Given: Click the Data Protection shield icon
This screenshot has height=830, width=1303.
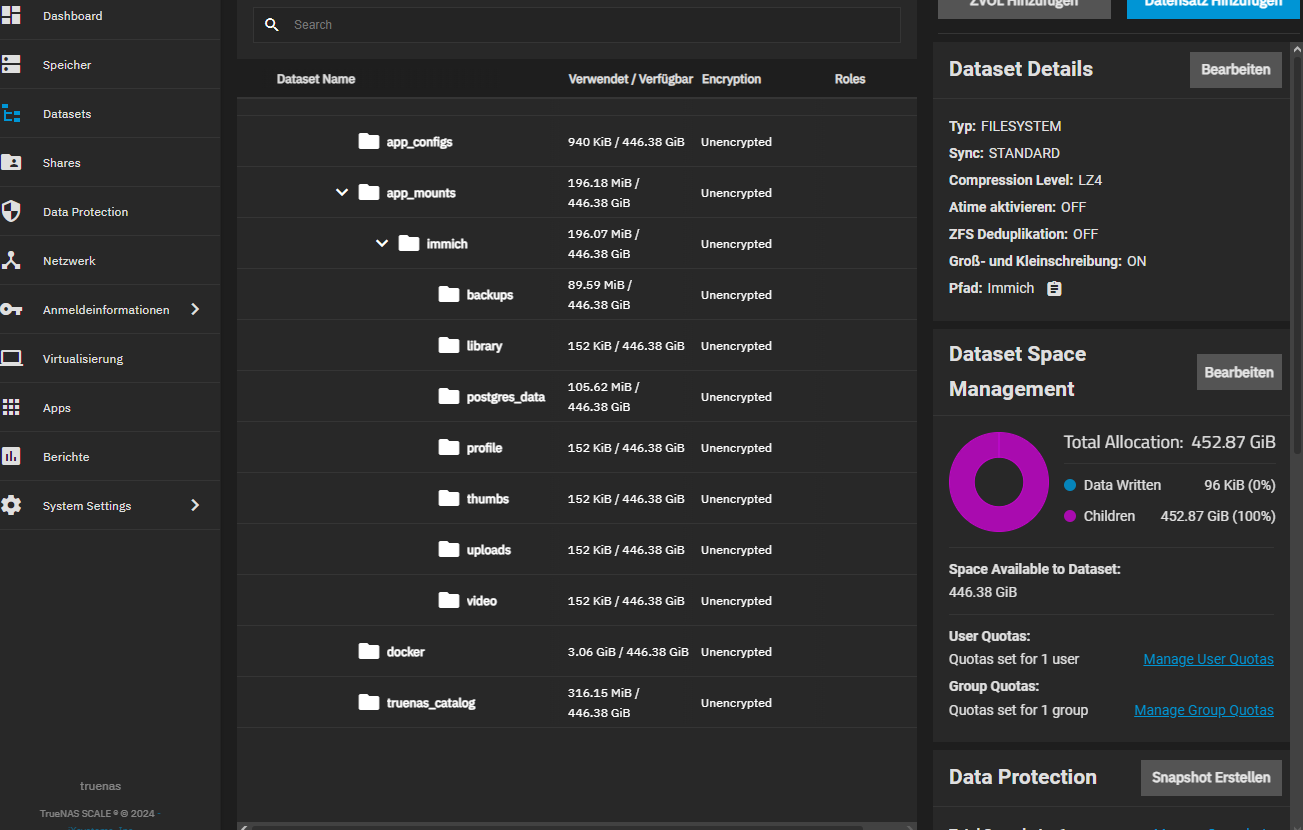Looking at the screenshot, I should click(x=11, y=212).
